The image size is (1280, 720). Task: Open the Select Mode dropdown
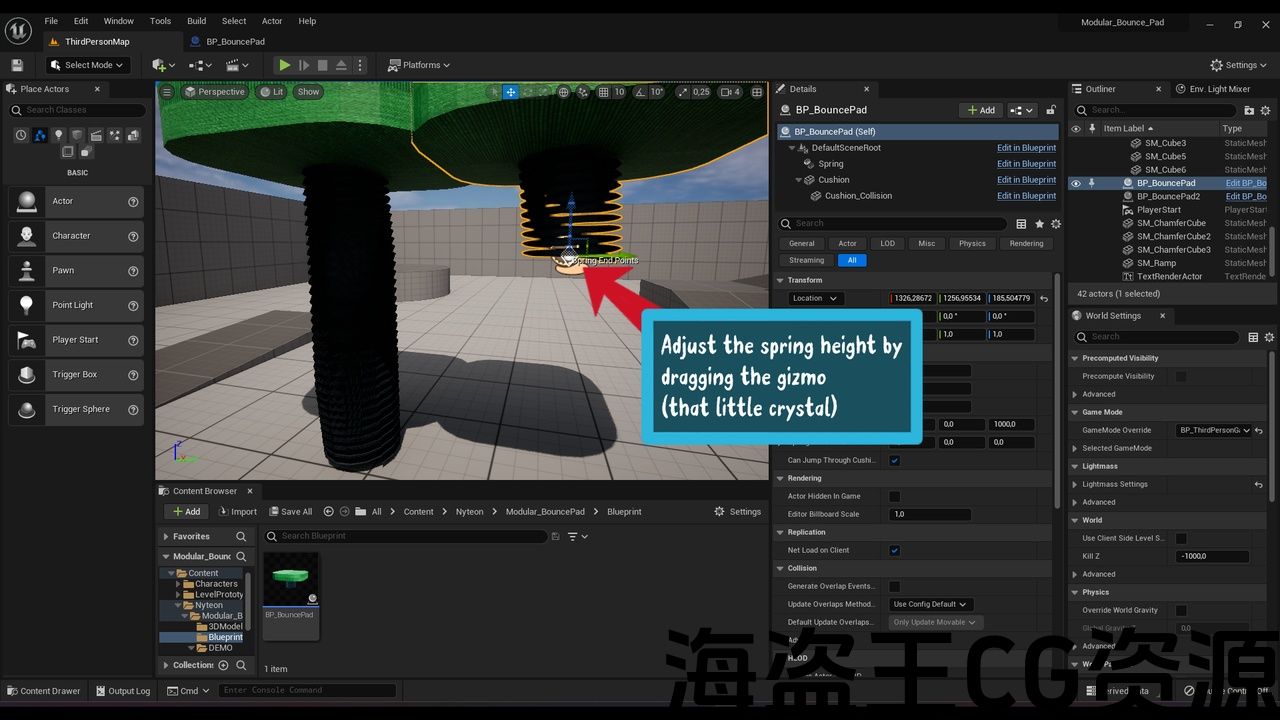point(88,65)
